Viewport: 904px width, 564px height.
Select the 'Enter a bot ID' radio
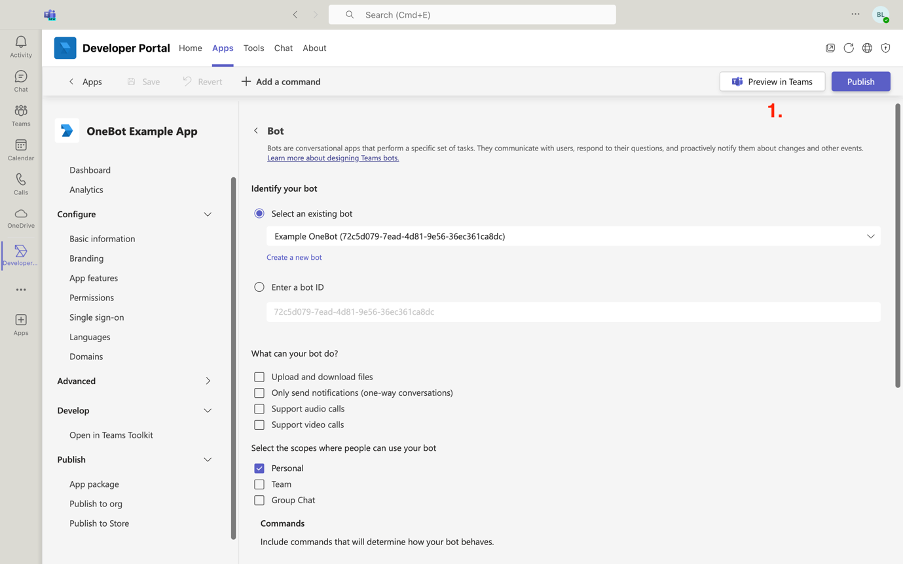pyautogui.click(x=259, y=287)
